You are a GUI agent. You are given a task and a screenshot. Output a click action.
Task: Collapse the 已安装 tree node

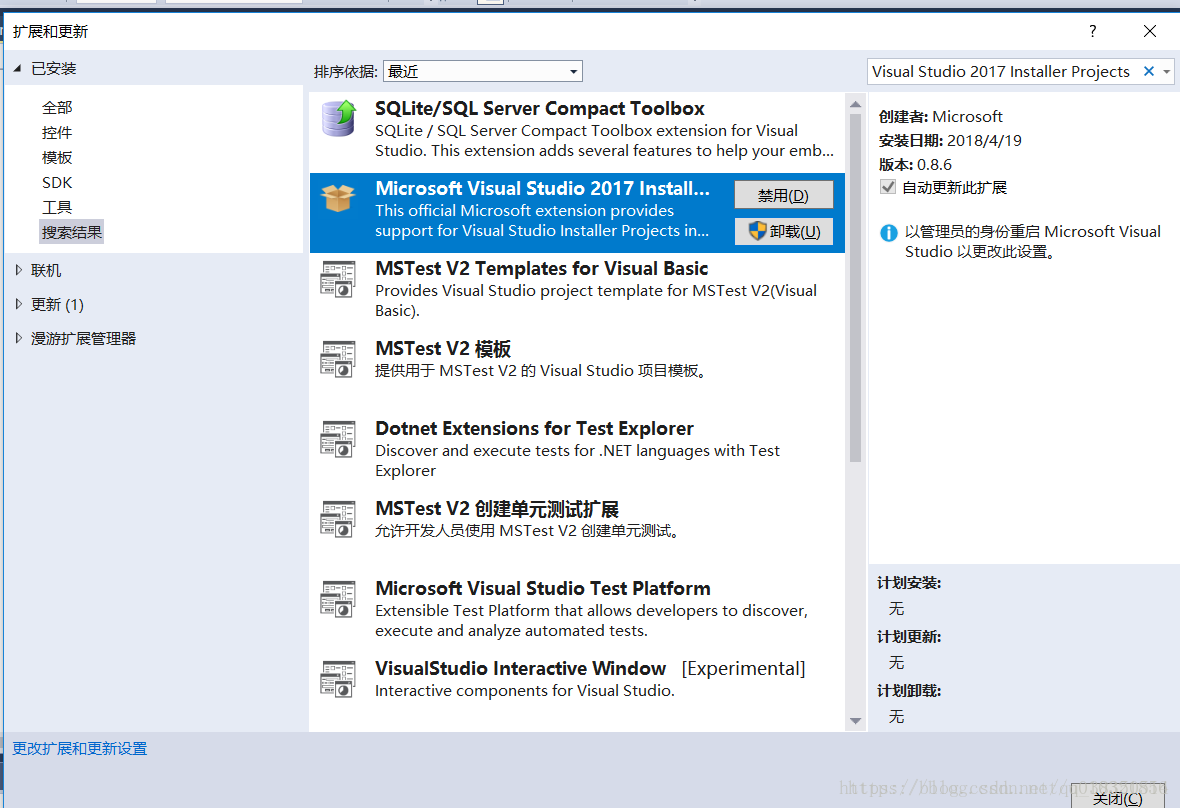pos(17,68)
